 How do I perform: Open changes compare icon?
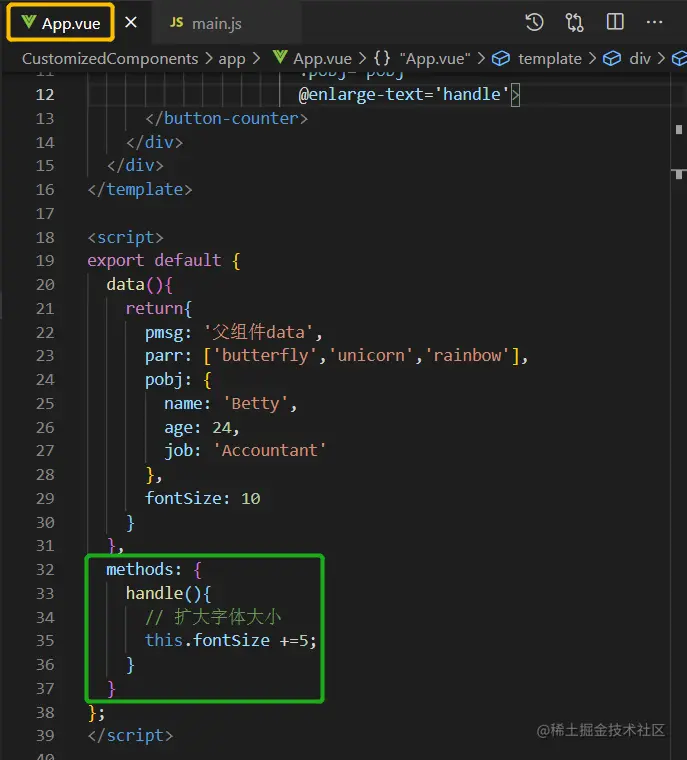(x=575, y=22)
